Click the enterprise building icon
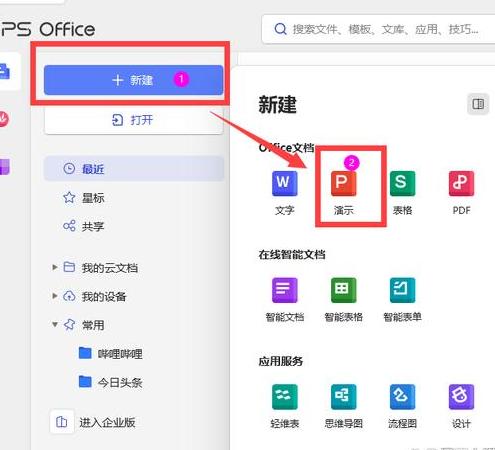 [x=62, y=422]
